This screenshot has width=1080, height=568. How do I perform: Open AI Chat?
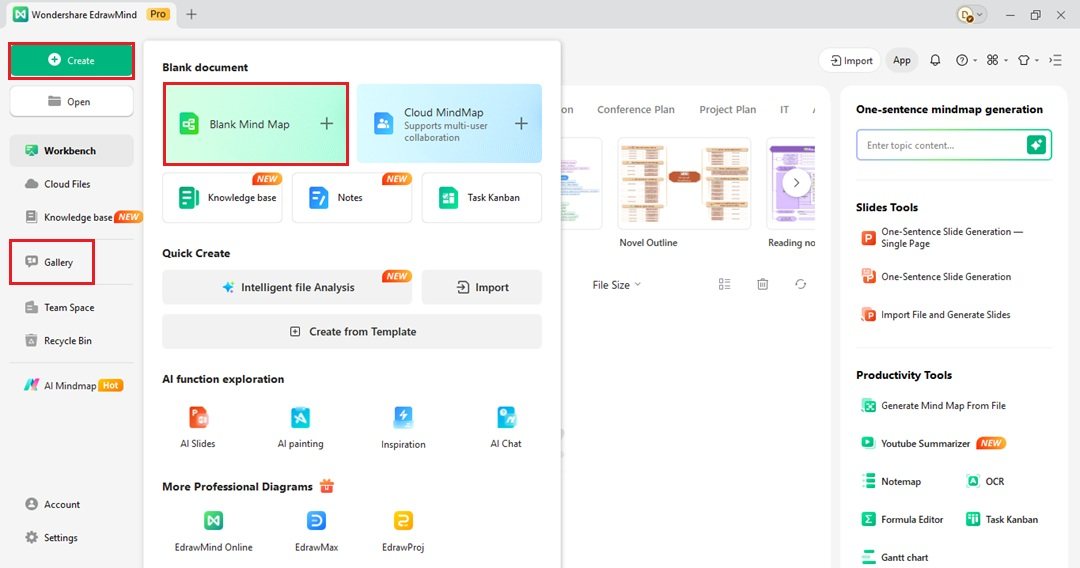click(506, 427)
